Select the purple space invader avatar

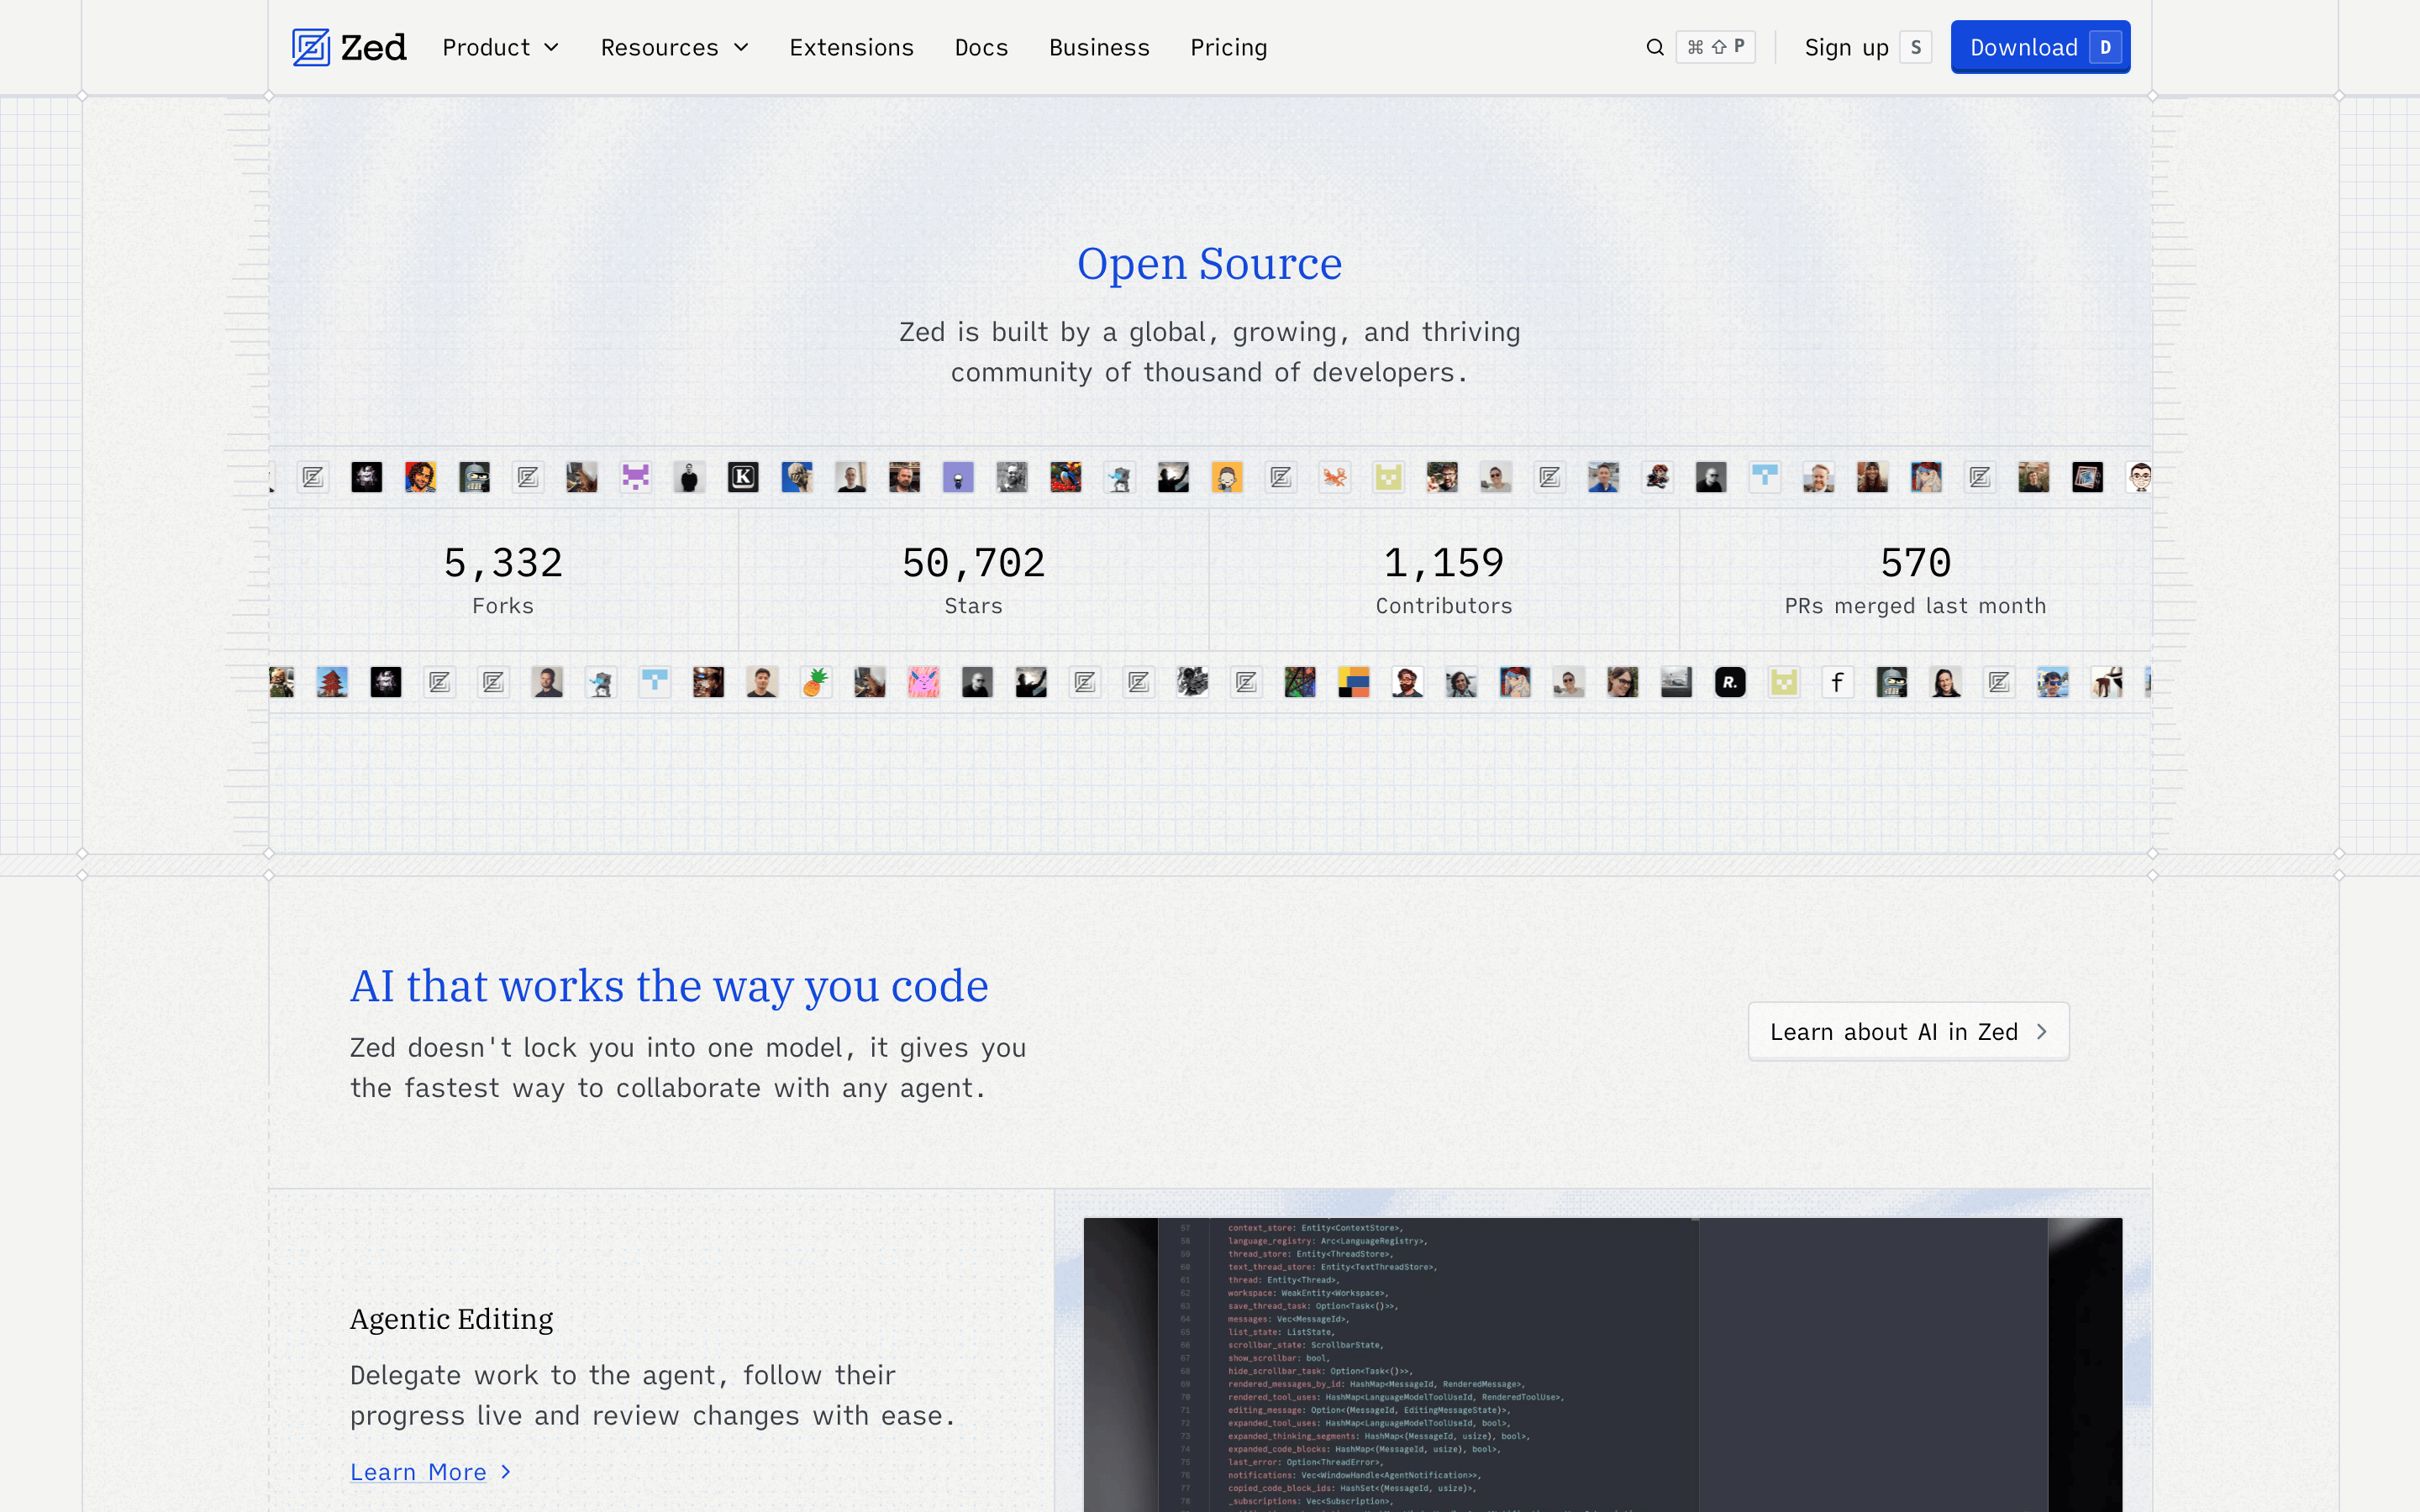(635, 477)
